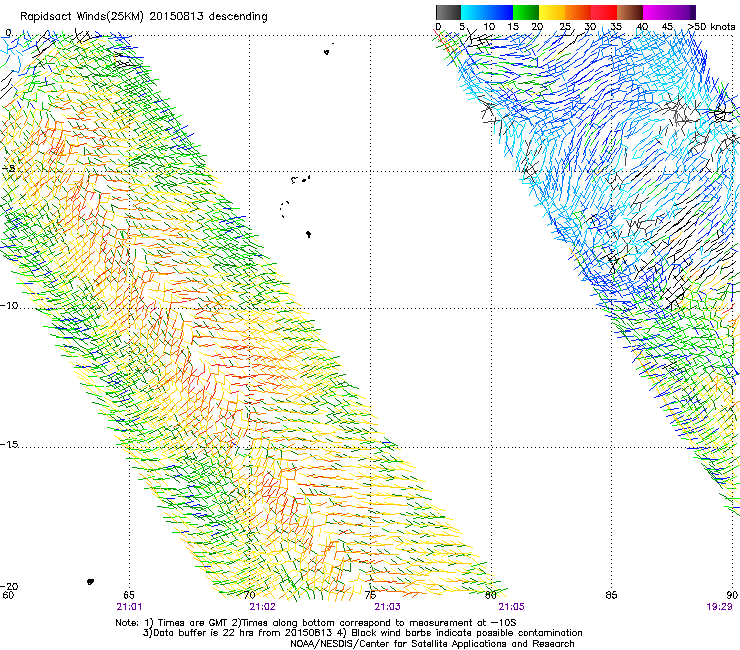Click the longitude label '75'
The width and height of the screenshot is (740, 650).
pyautogui.click(x=370, y=595)
